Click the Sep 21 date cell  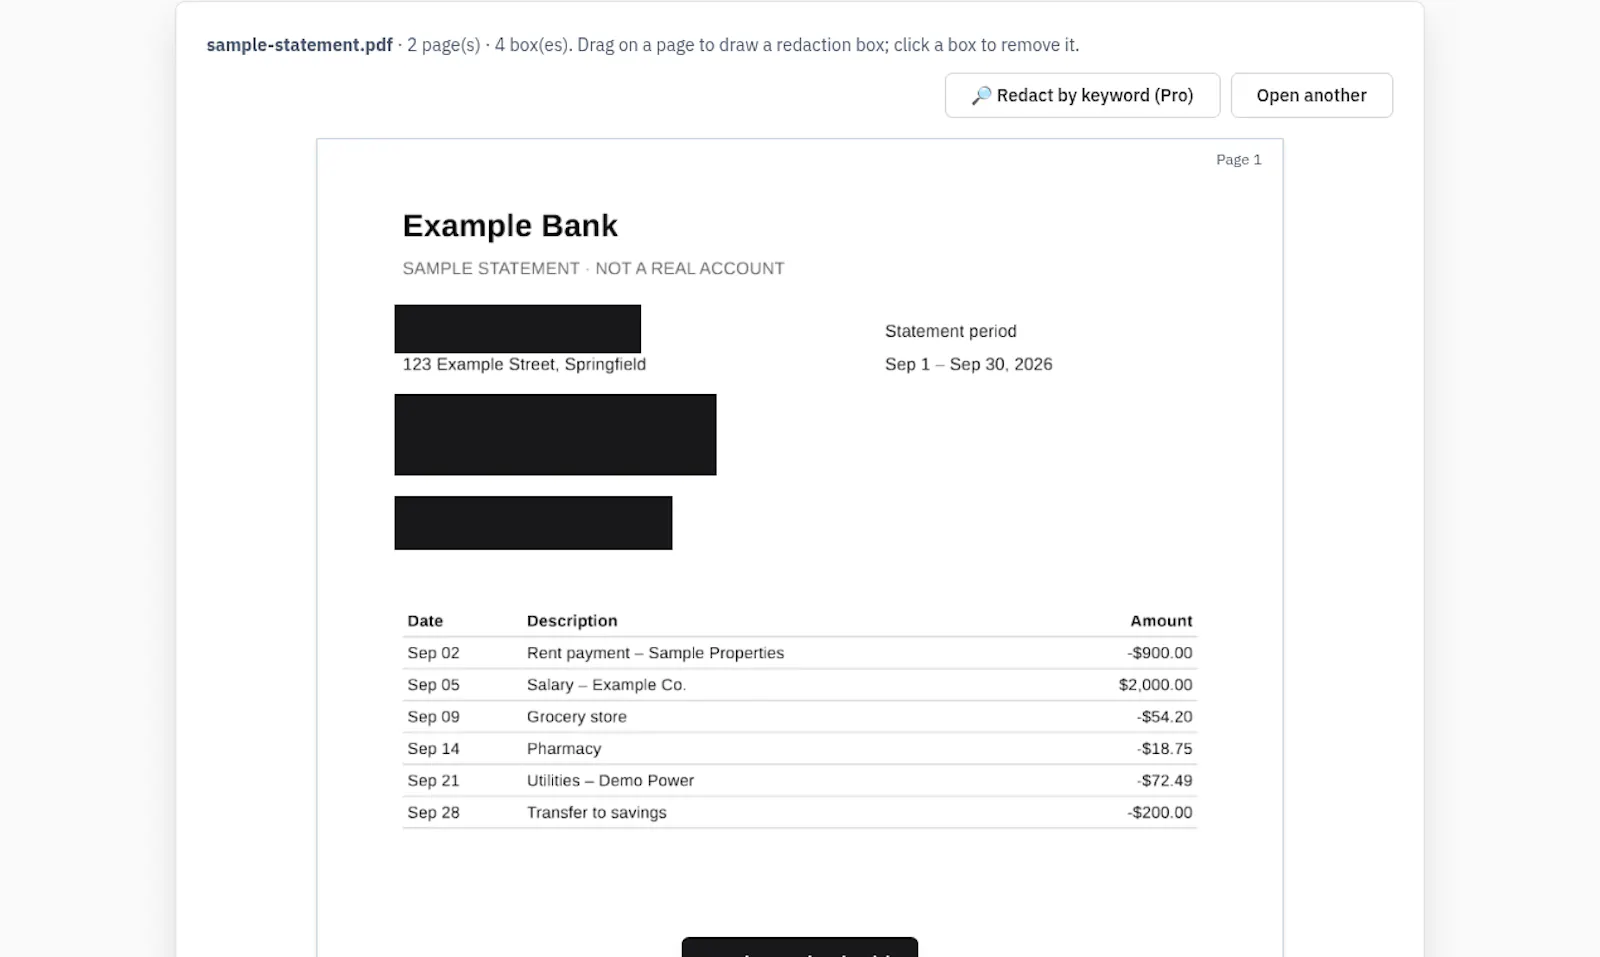click(x=433, y=781)
